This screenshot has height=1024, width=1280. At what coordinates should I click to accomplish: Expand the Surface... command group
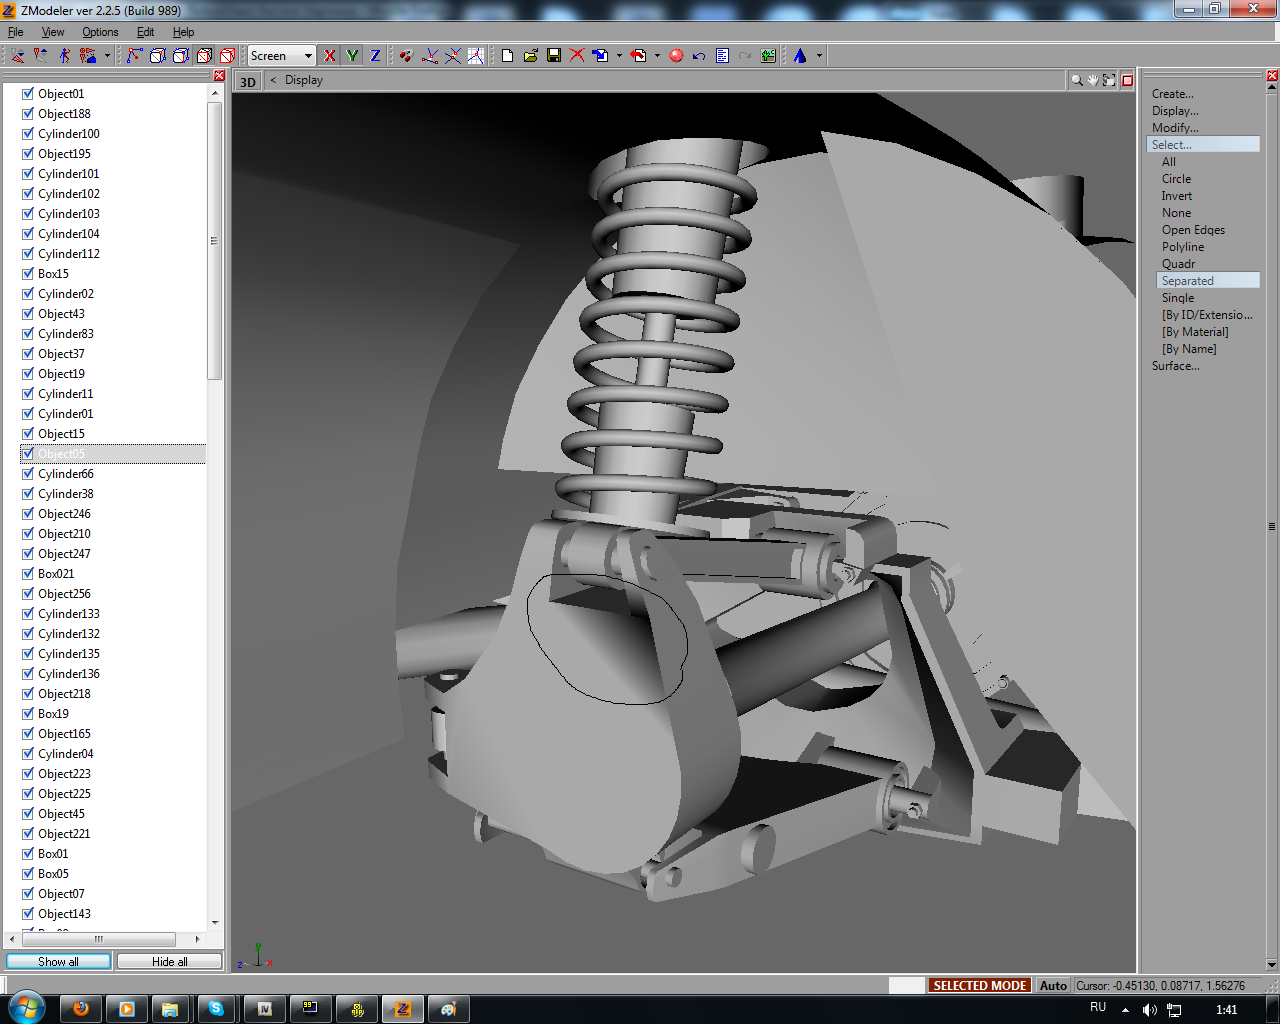[1175, 366]
